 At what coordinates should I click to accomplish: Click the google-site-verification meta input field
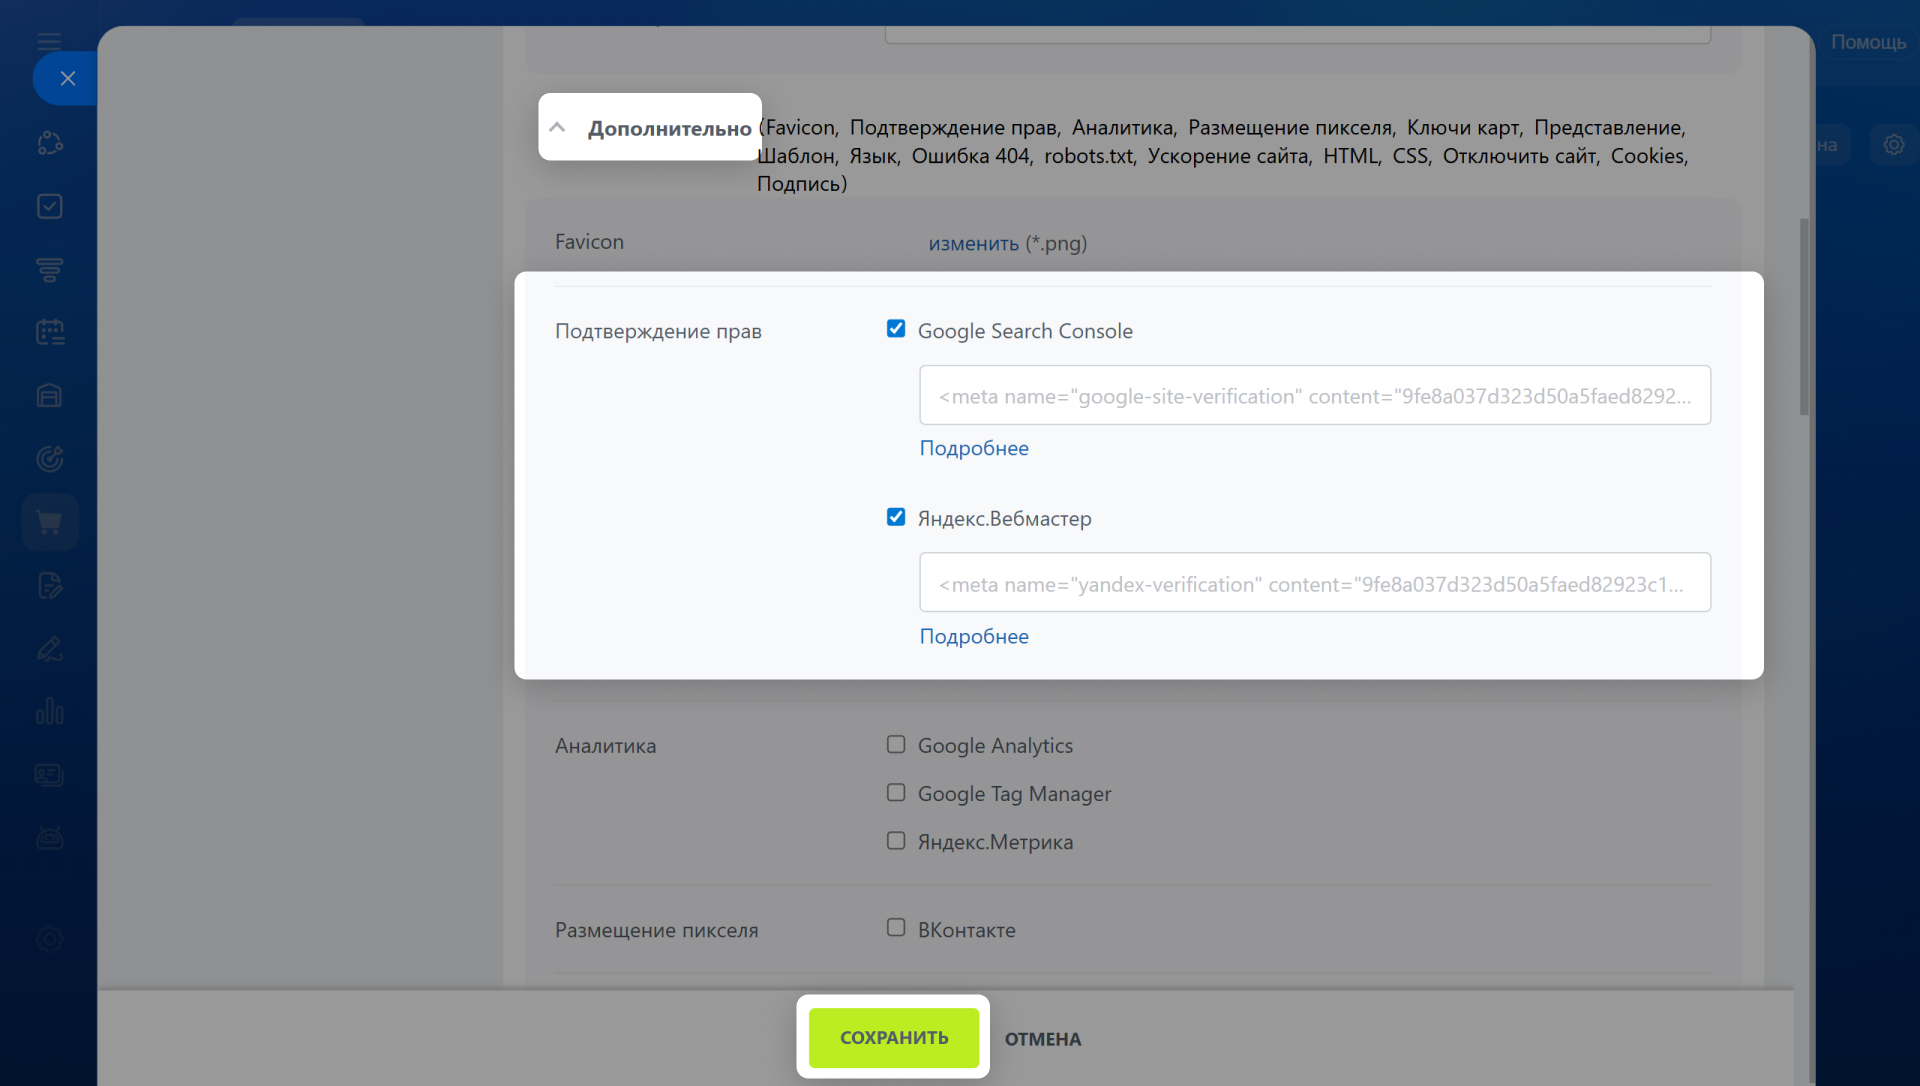tap(1315, 395)
